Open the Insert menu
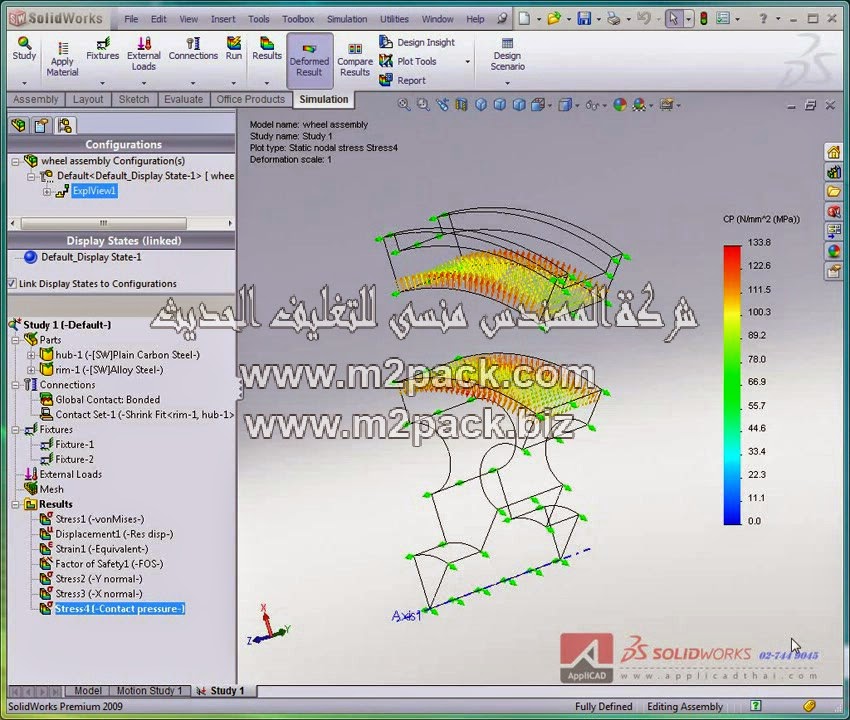 (x=223, y=19)
